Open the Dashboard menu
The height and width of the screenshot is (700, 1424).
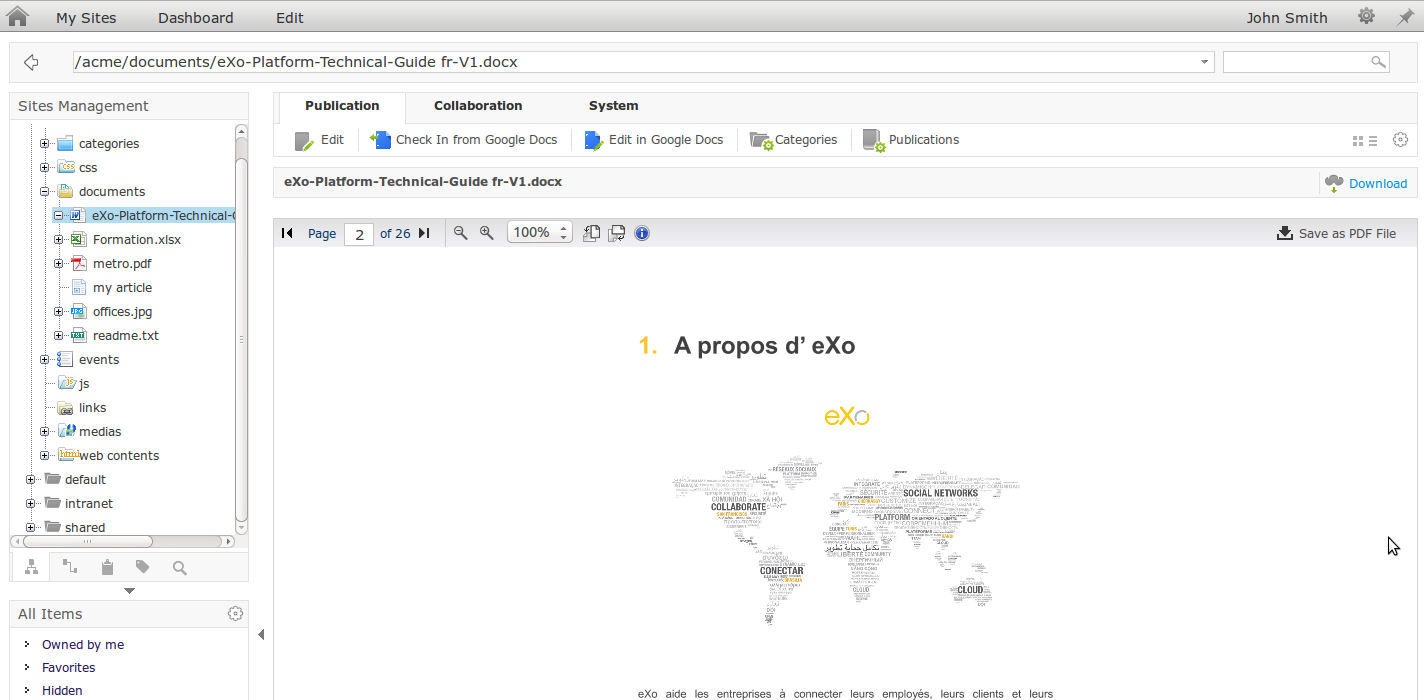pyautogui.click(x=196, y=18)
